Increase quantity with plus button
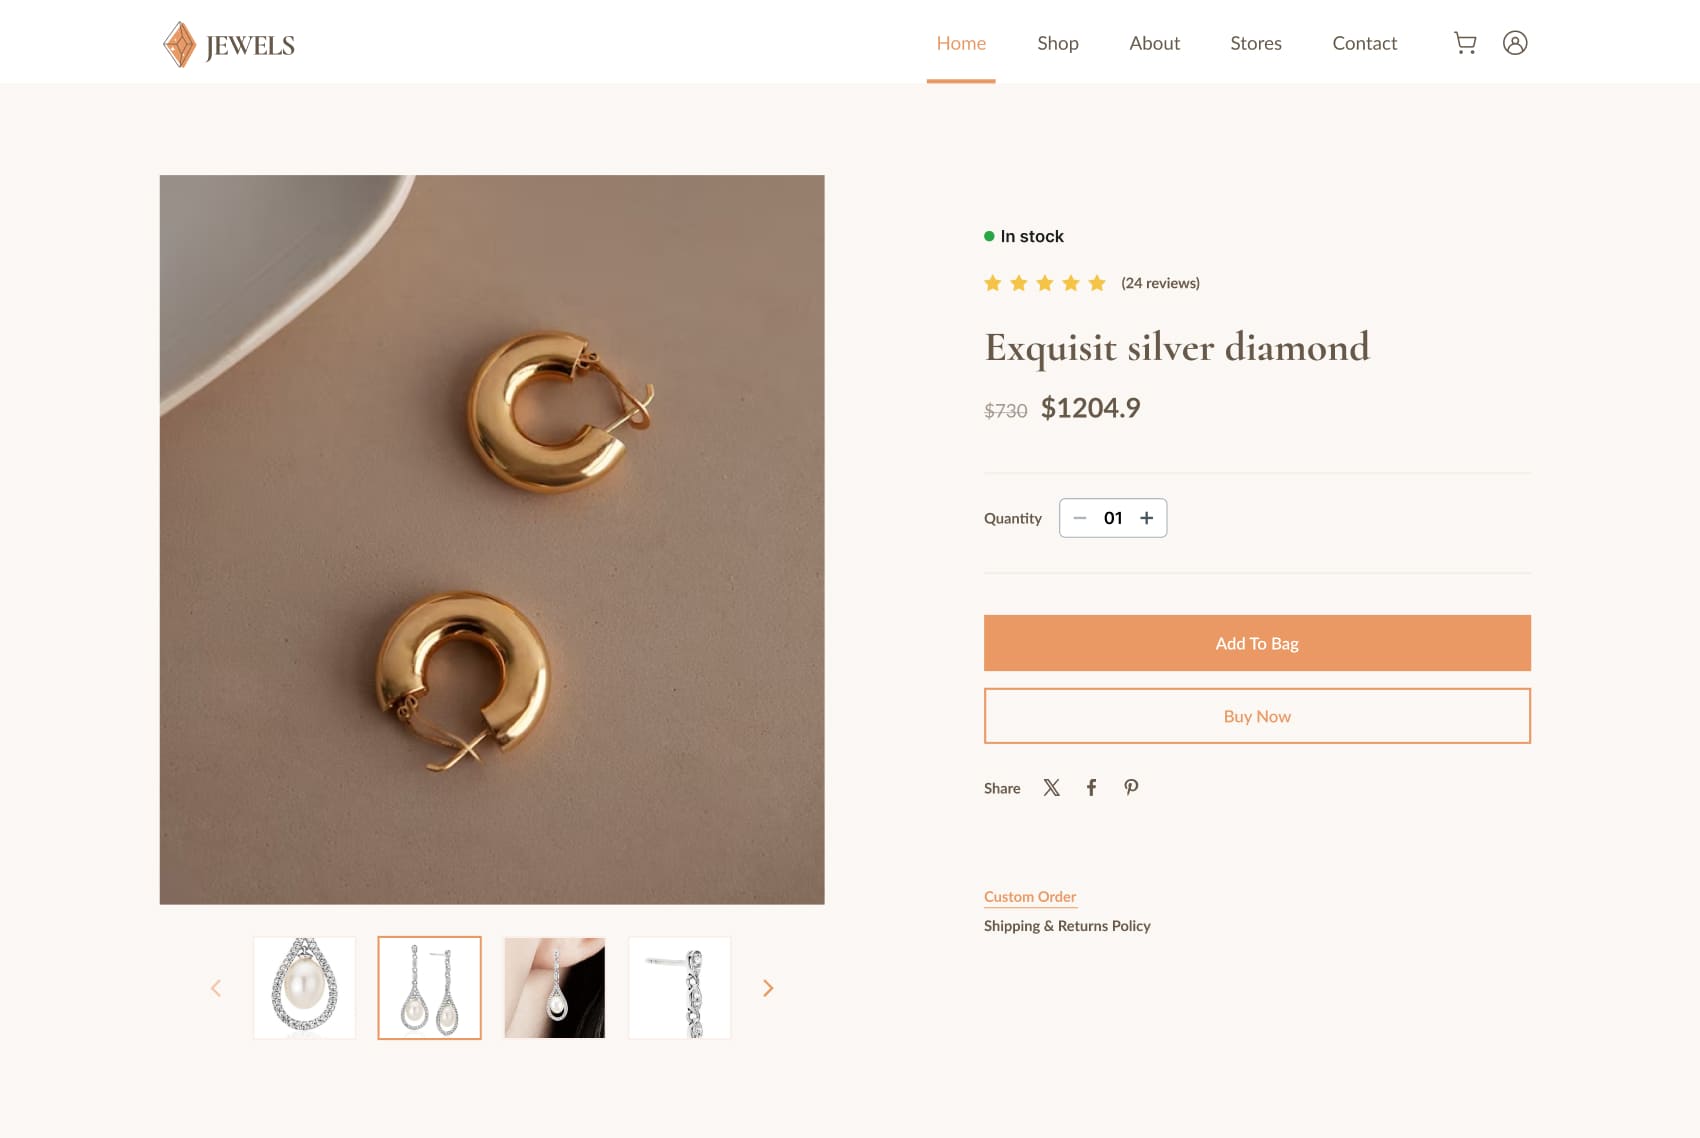The width and height of the screenshot is (1700, 1138). tap(1147, 518)
